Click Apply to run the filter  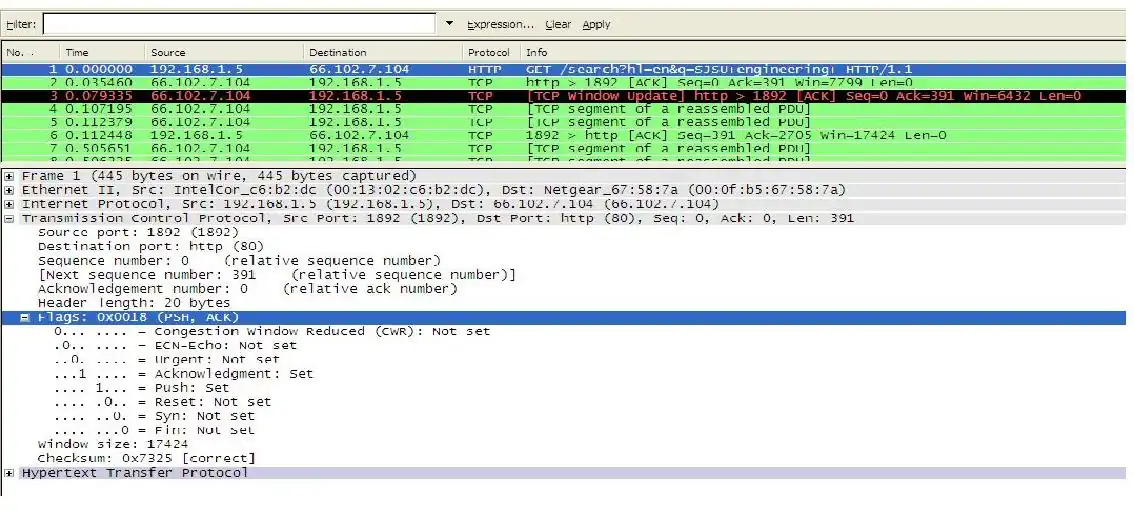click(596, 24)
